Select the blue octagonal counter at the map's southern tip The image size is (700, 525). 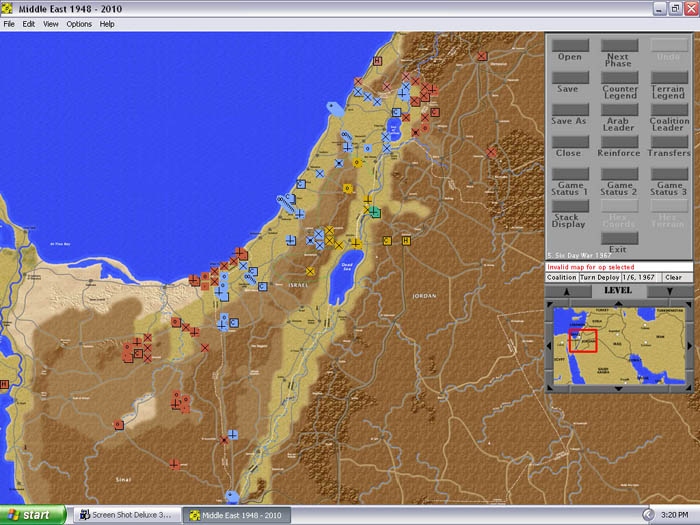232,496
